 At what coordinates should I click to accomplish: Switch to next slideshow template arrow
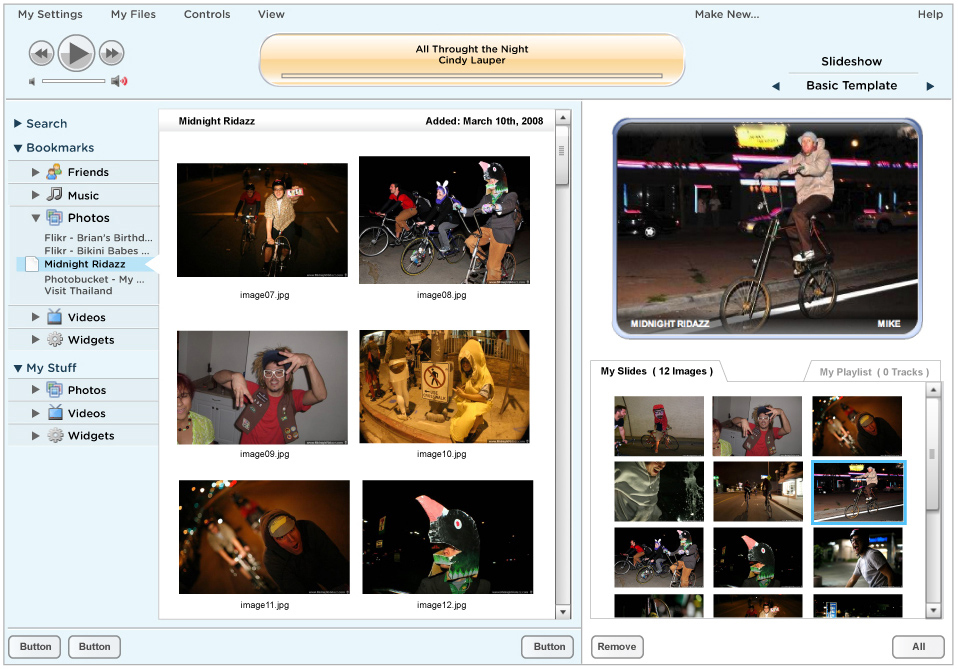(x=930, y=86)
